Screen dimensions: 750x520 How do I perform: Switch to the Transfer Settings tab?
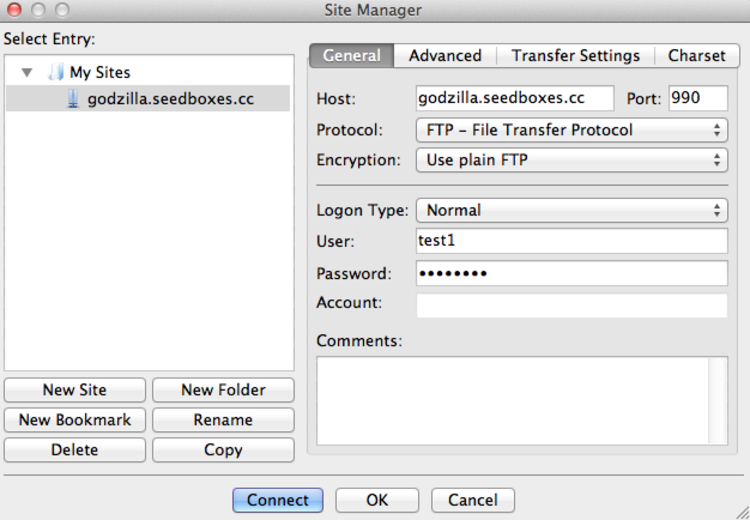pos(575,56)
